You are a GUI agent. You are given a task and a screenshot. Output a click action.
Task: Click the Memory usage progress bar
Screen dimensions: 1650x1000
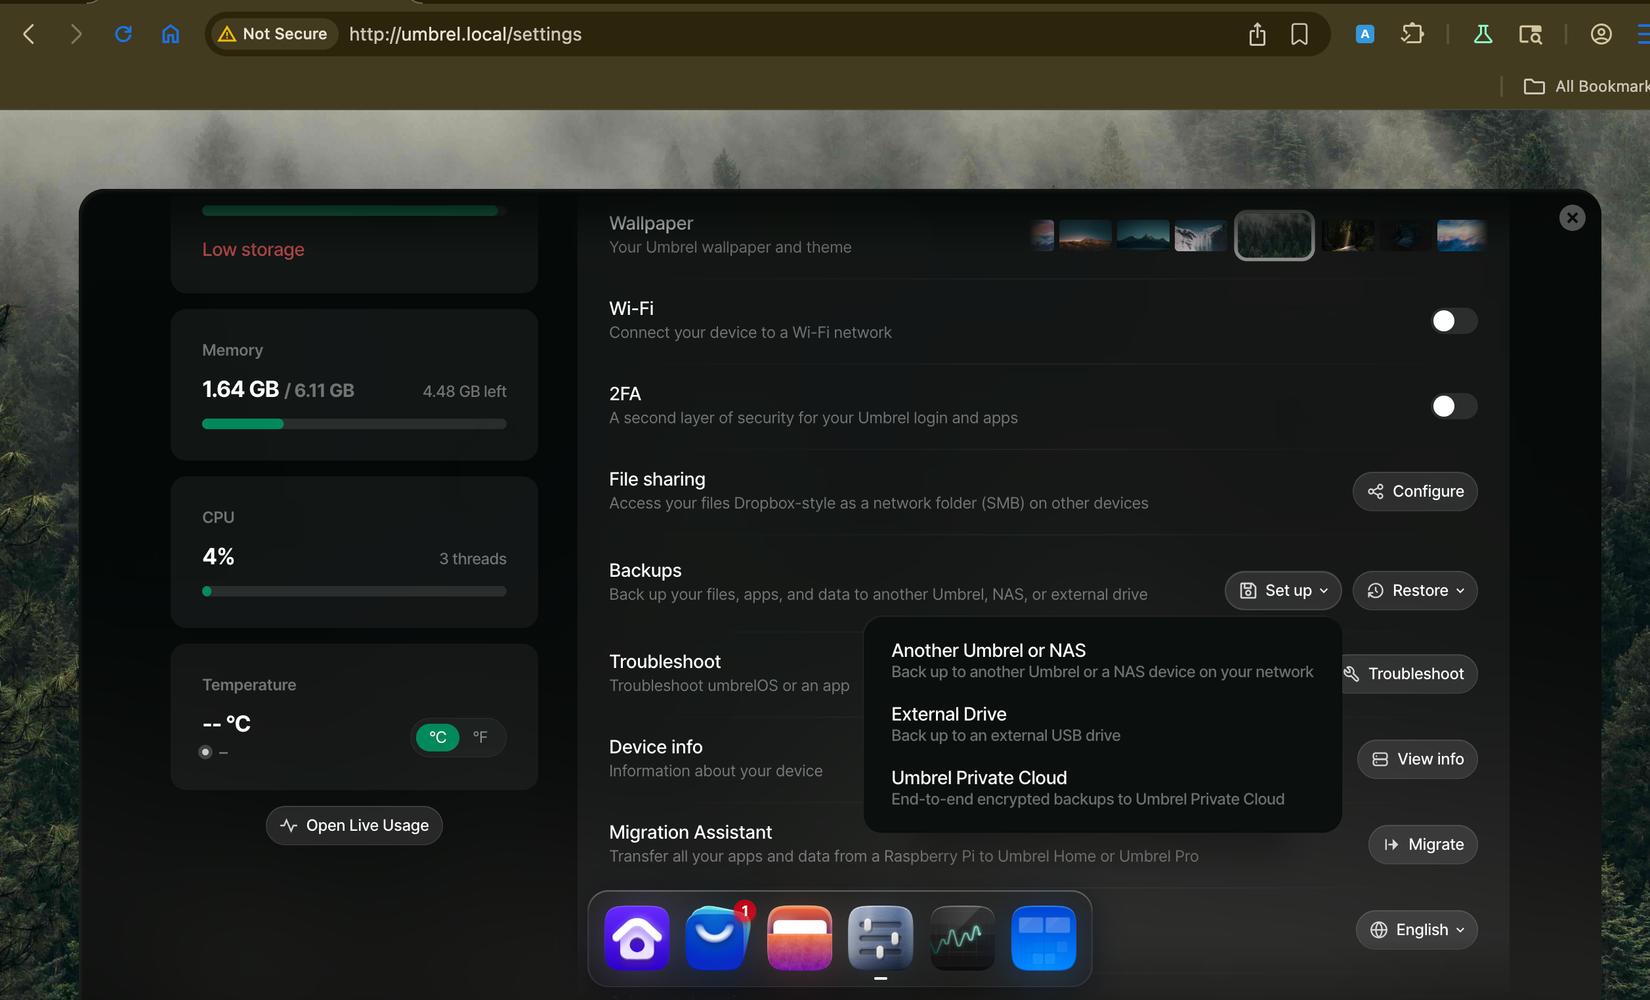coord(354,424)
